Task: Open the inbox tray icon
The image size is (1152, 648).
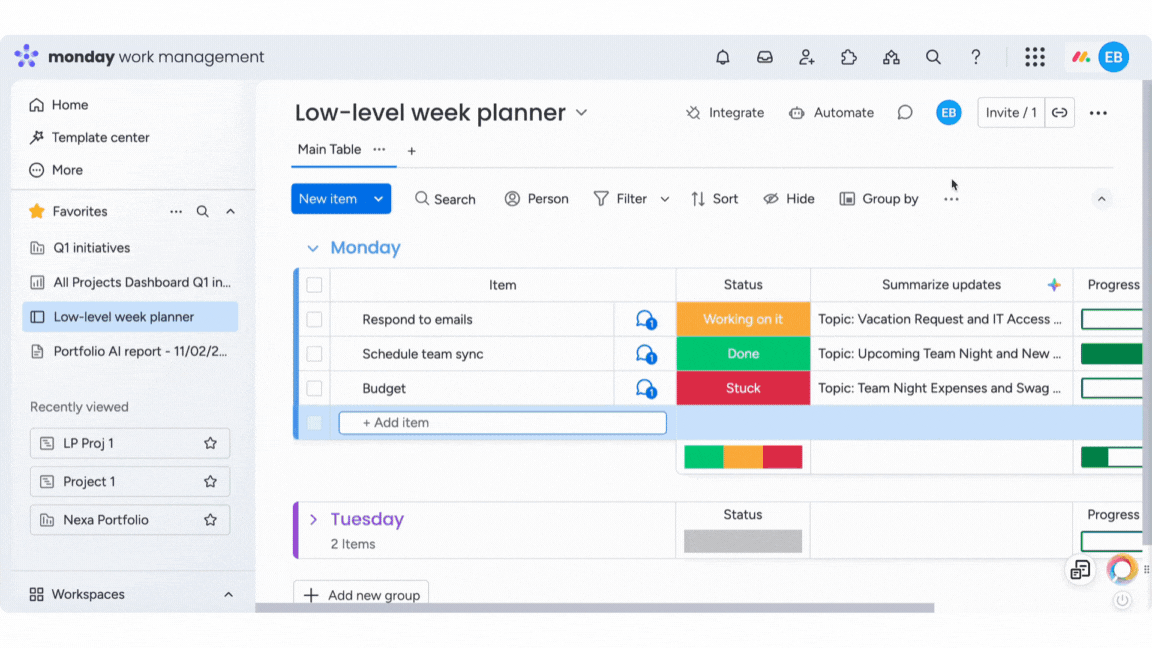Action: tap(765, 57)
